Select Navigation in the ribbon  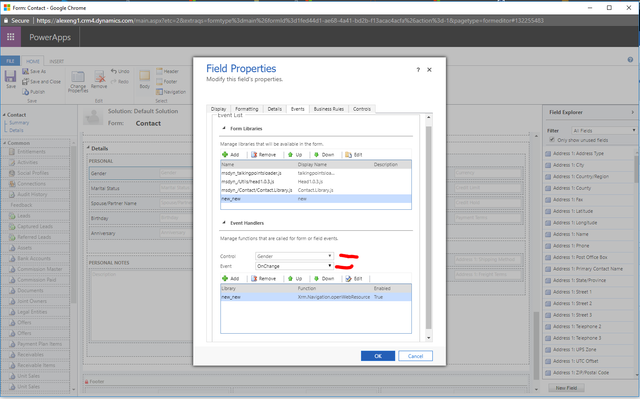pyautogui.click(x=171, y=92)
